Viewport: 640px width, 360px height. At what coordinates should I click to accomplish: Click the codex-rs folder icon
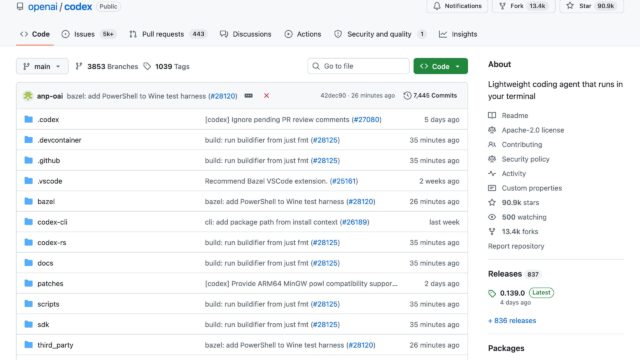[29, 242]
